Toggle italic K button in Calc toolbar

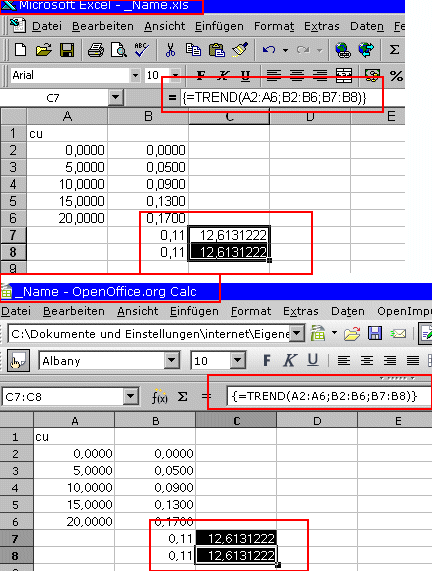point(290,361)
